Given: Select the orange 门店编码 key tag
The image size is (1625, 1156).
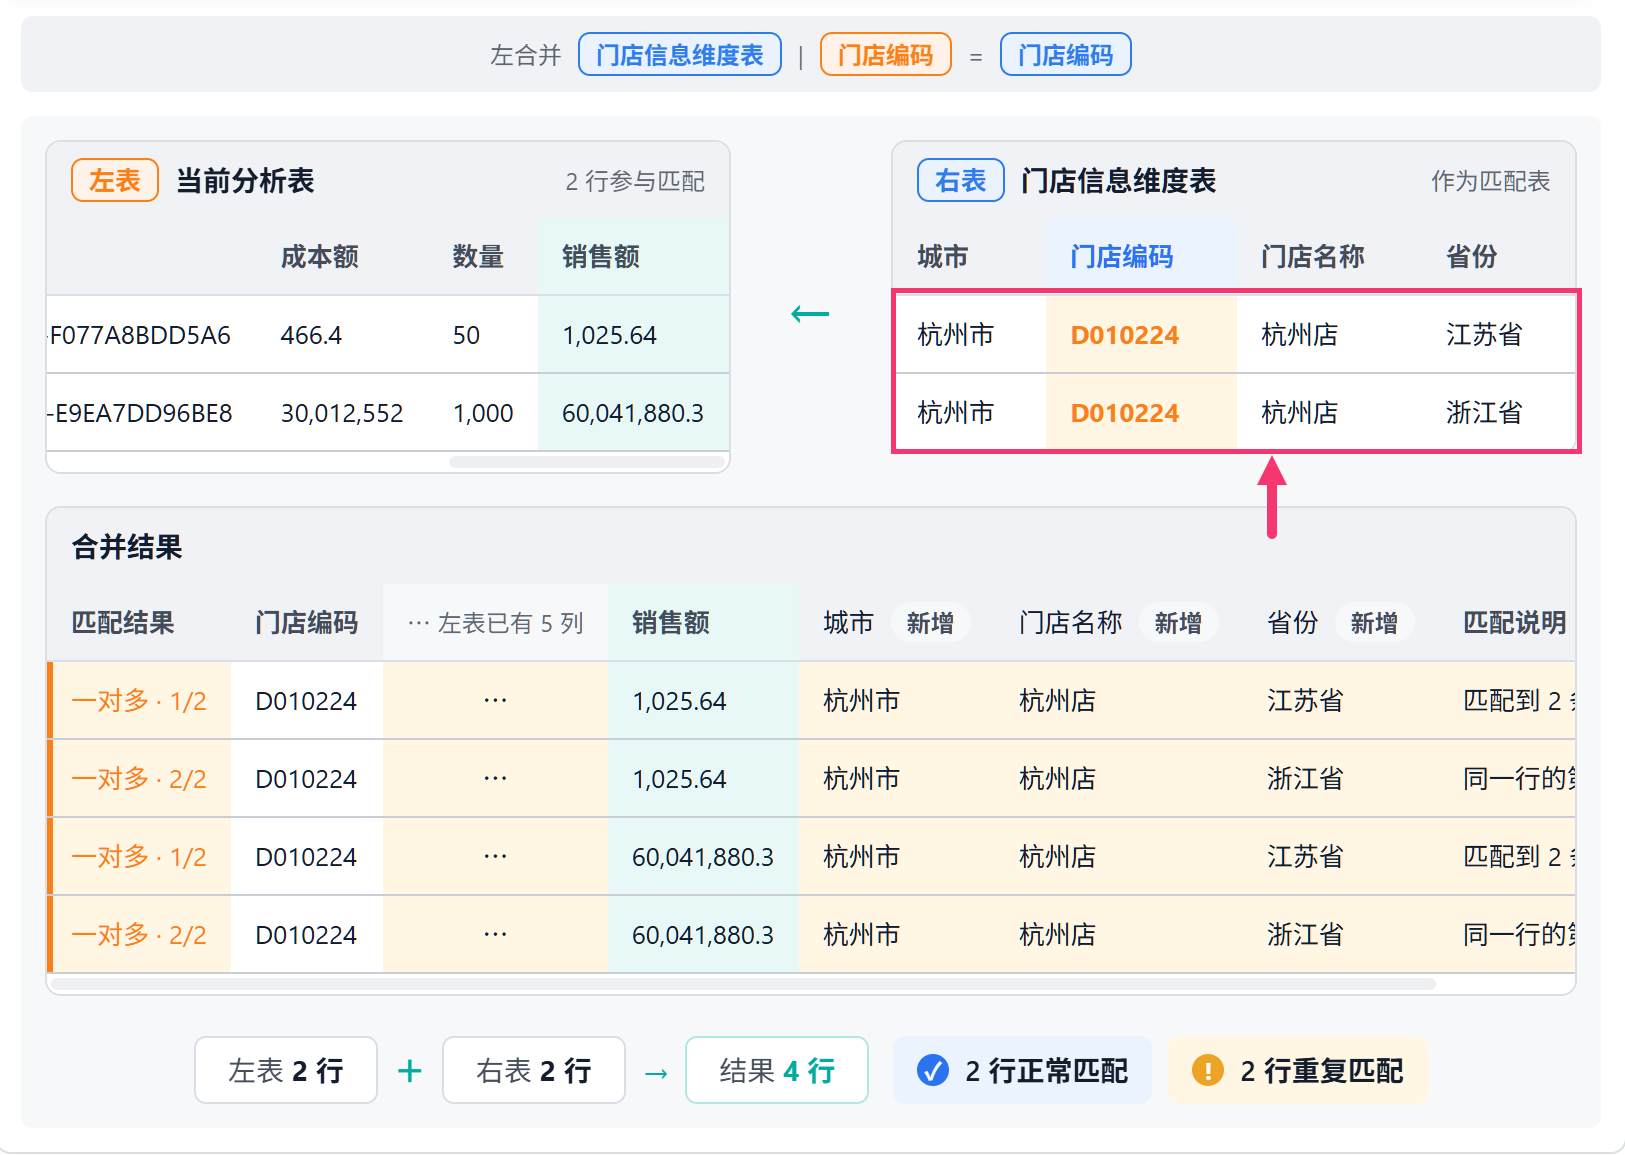Looking at the screenshot, I should coord(886,55).
